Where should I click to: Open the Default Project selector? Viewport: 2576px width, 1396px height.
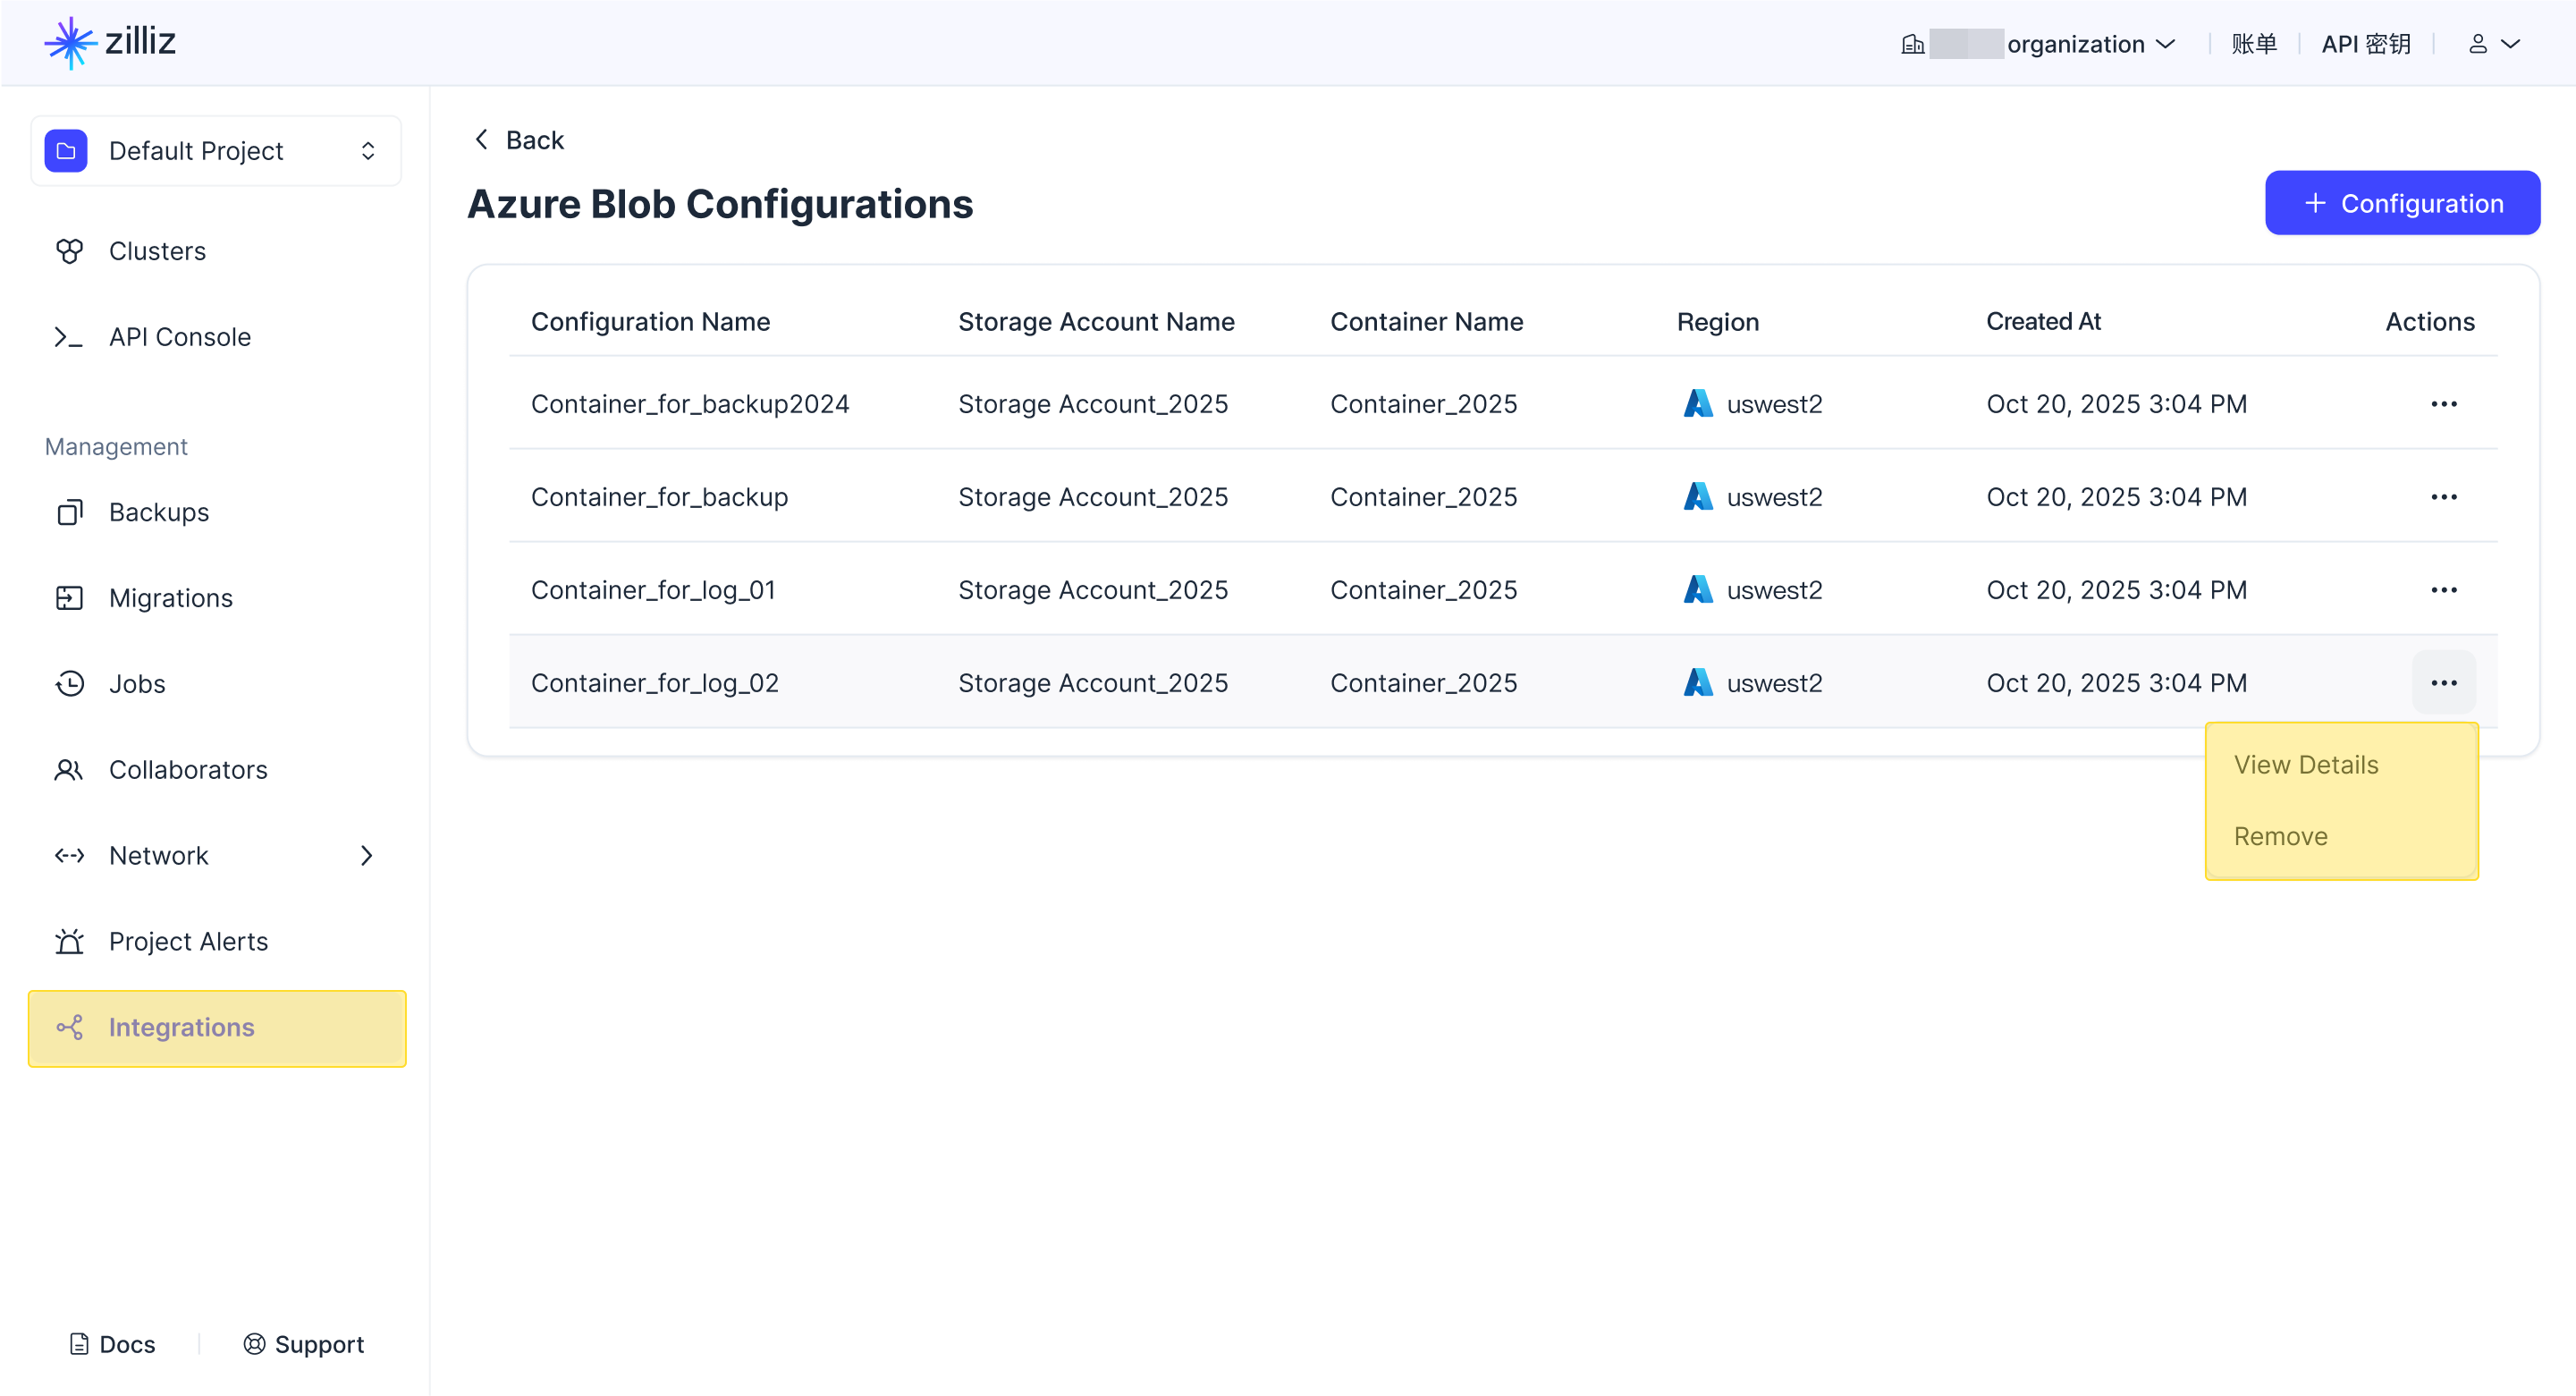pos(215,151)
